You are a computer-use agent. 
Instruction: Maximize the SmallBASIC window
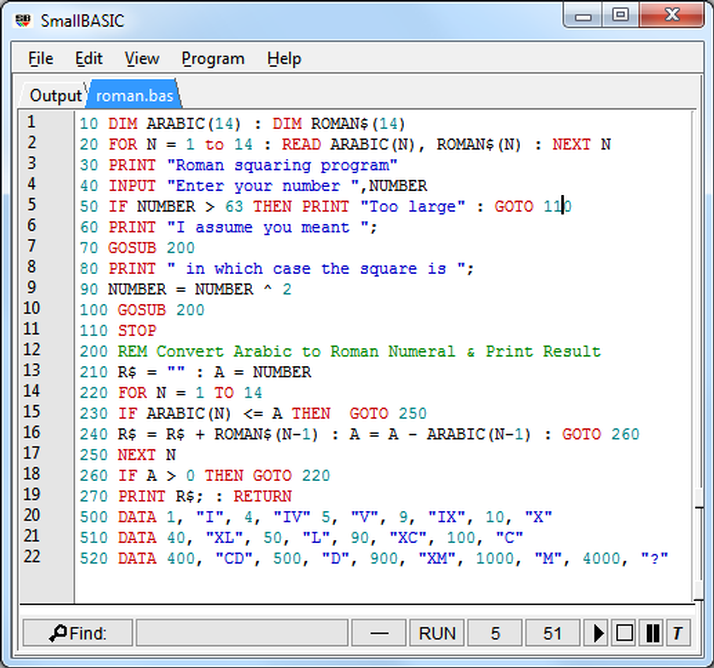(x=621, y=15)
